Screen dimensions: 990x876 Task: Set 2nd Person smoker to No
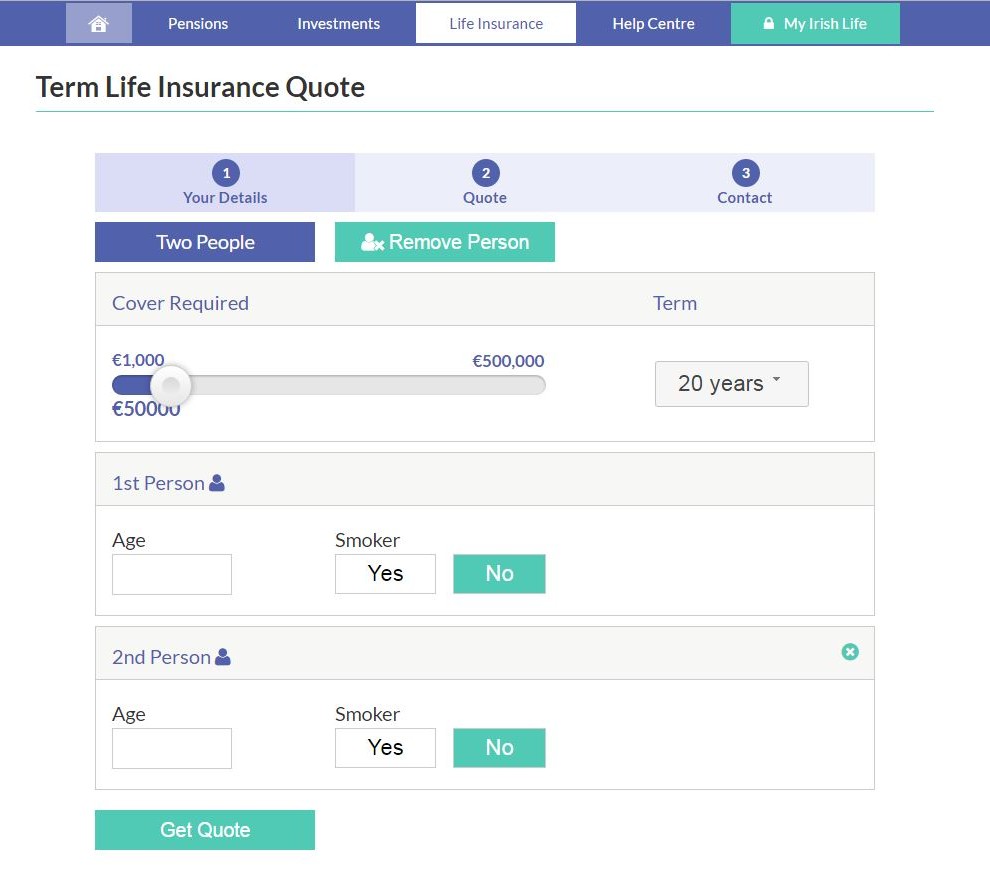[499, 748]
